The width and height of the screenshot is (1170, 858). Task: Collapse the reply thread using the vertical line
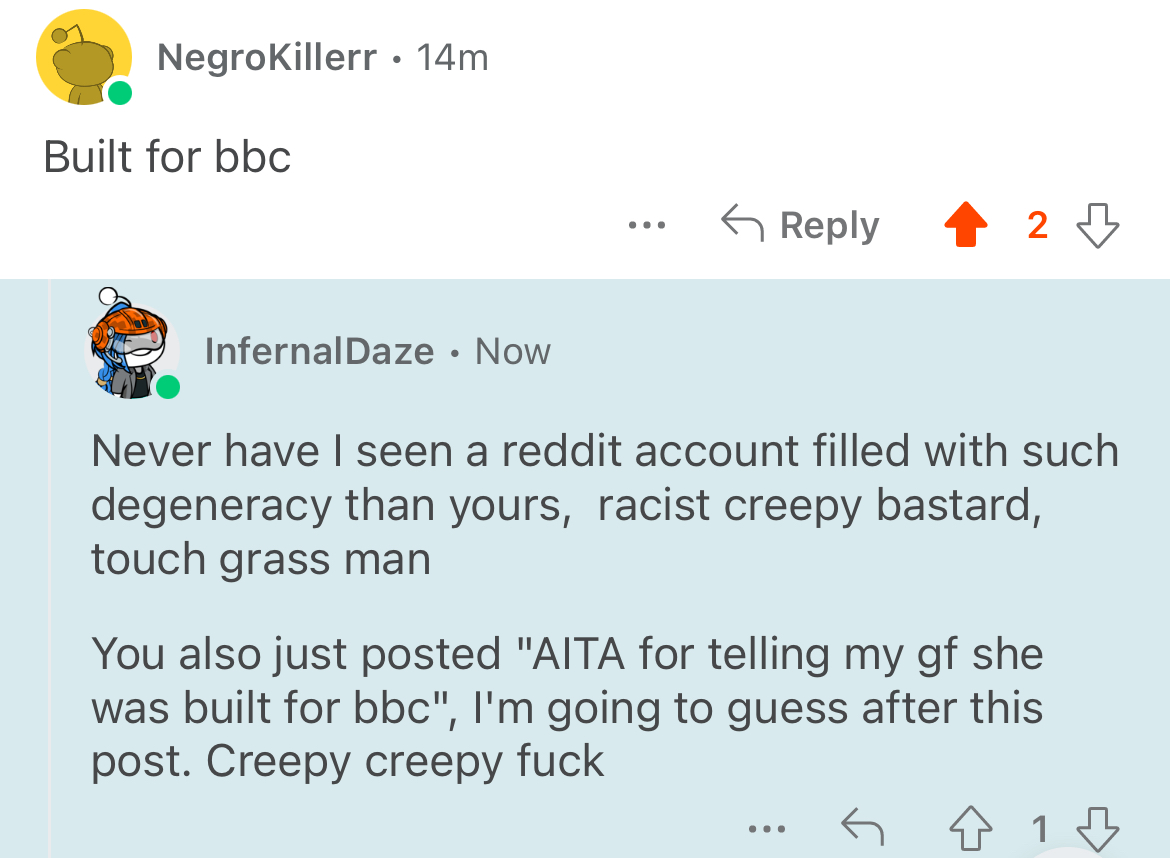tap(50, 569)
